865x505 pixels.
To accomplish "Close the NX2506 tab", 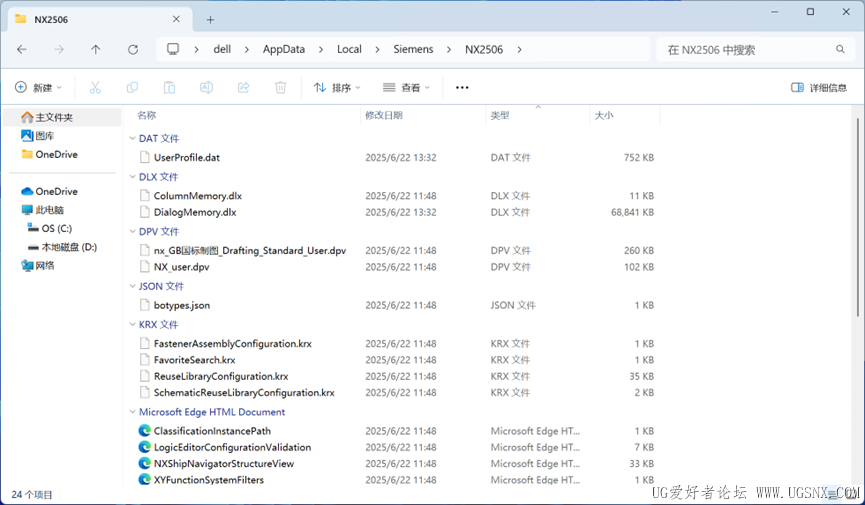I will tap(176, 19).
